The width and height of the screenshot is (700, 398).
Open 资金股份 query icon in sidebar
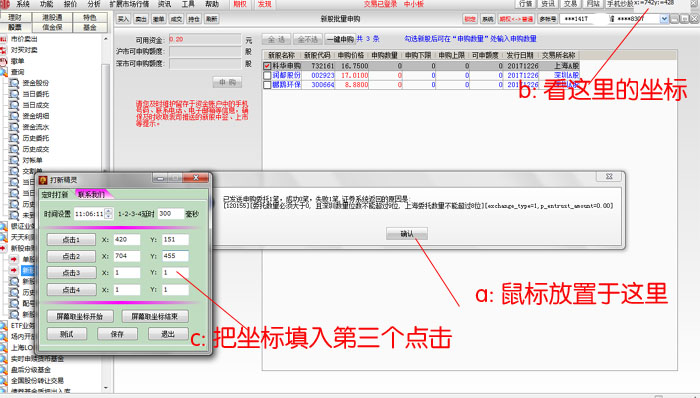pyautogui.click(x=14, y=83)
